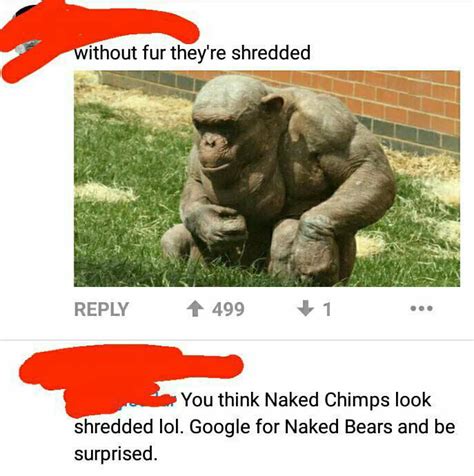Click the downvote count showing 1
This screenshot has height=476, width=474.
point(327,309)
